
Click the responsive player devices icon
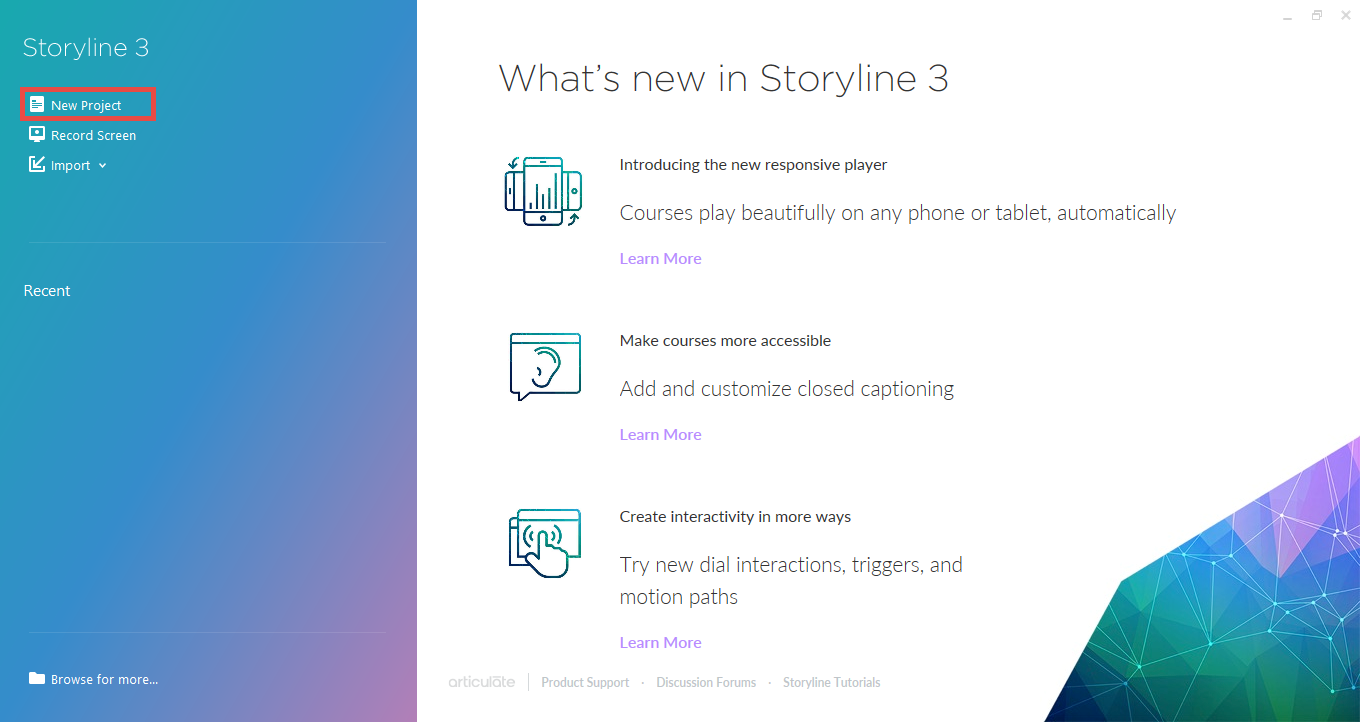point(543,192)
